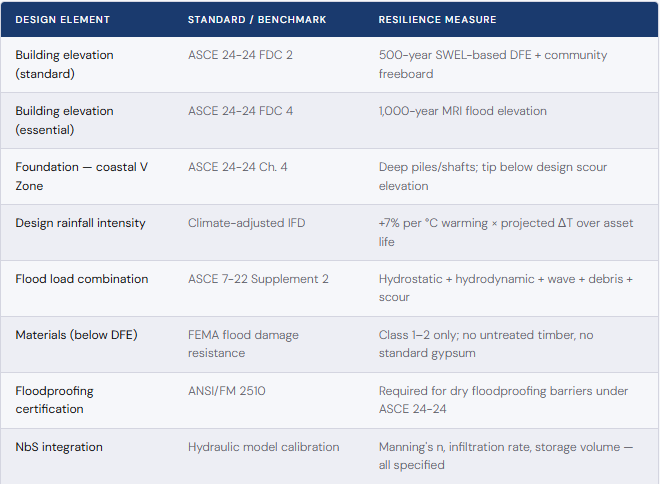This screenshot has width=660, height=484.
Task: Click the RESILIENCE MEASURE column header
Action: [x=437, y=20]
